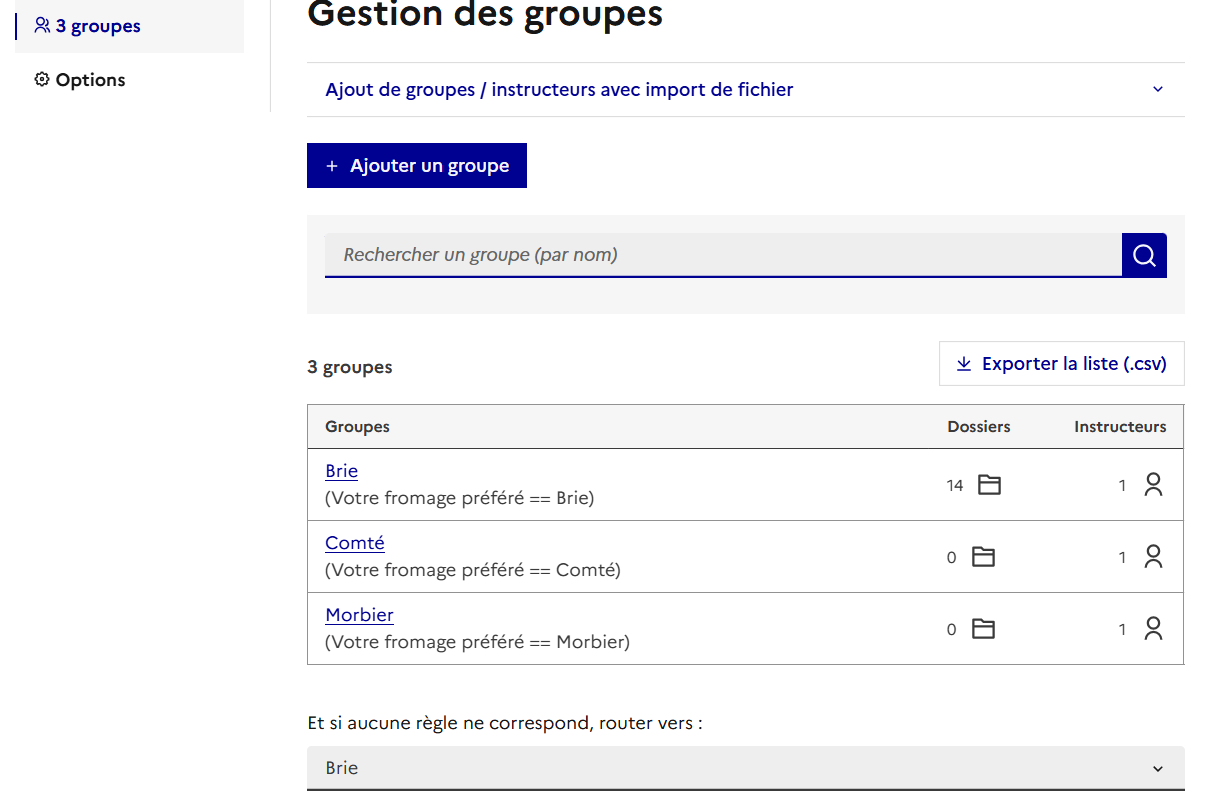Open the default routing group dropdown

[745, 768]
